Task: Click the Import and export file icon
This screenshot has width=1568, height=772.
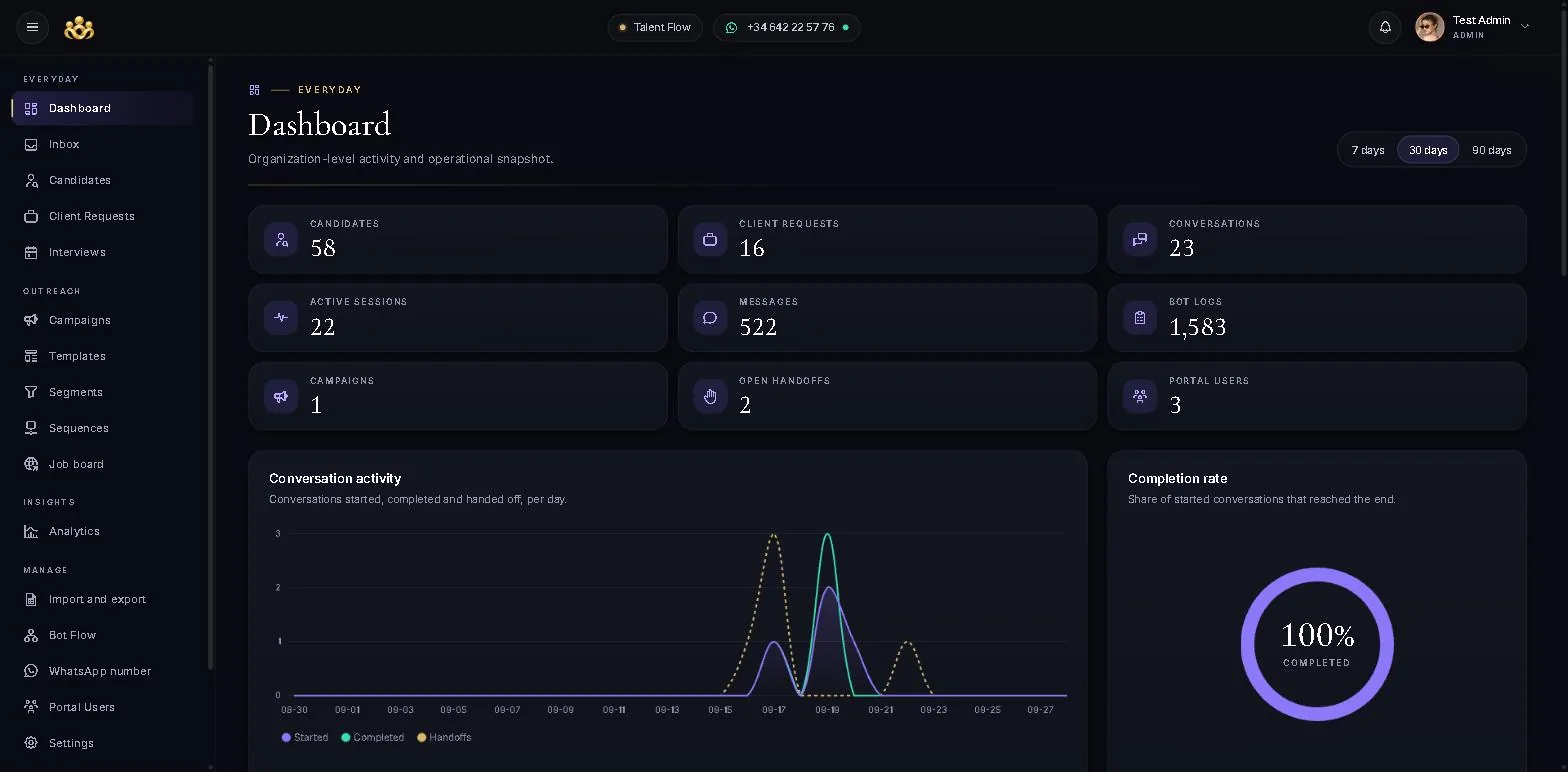Action: [31, 599]
